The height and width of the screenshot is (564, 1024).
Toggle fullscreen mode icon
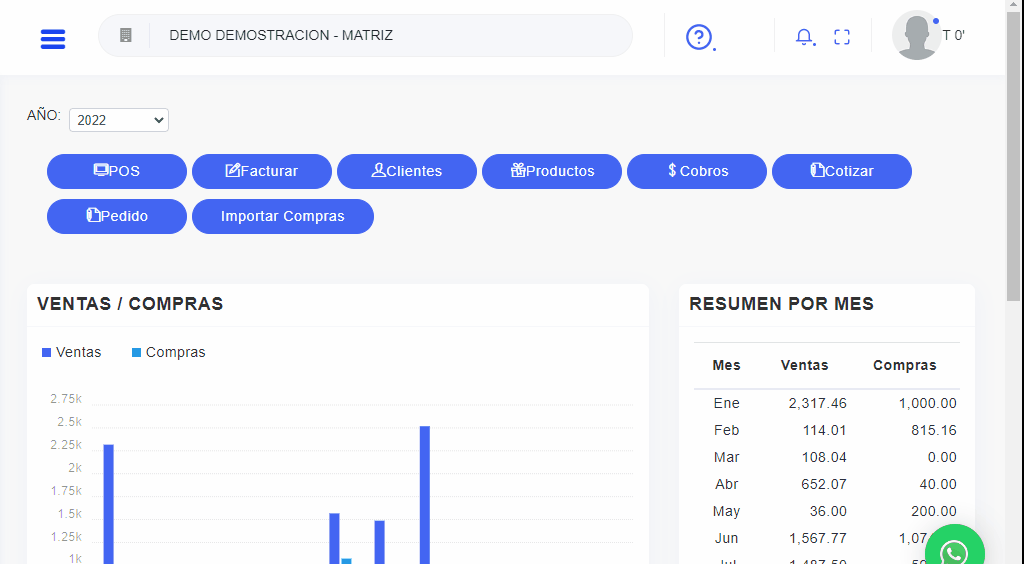pyautogui.click(x=842, y=37)
